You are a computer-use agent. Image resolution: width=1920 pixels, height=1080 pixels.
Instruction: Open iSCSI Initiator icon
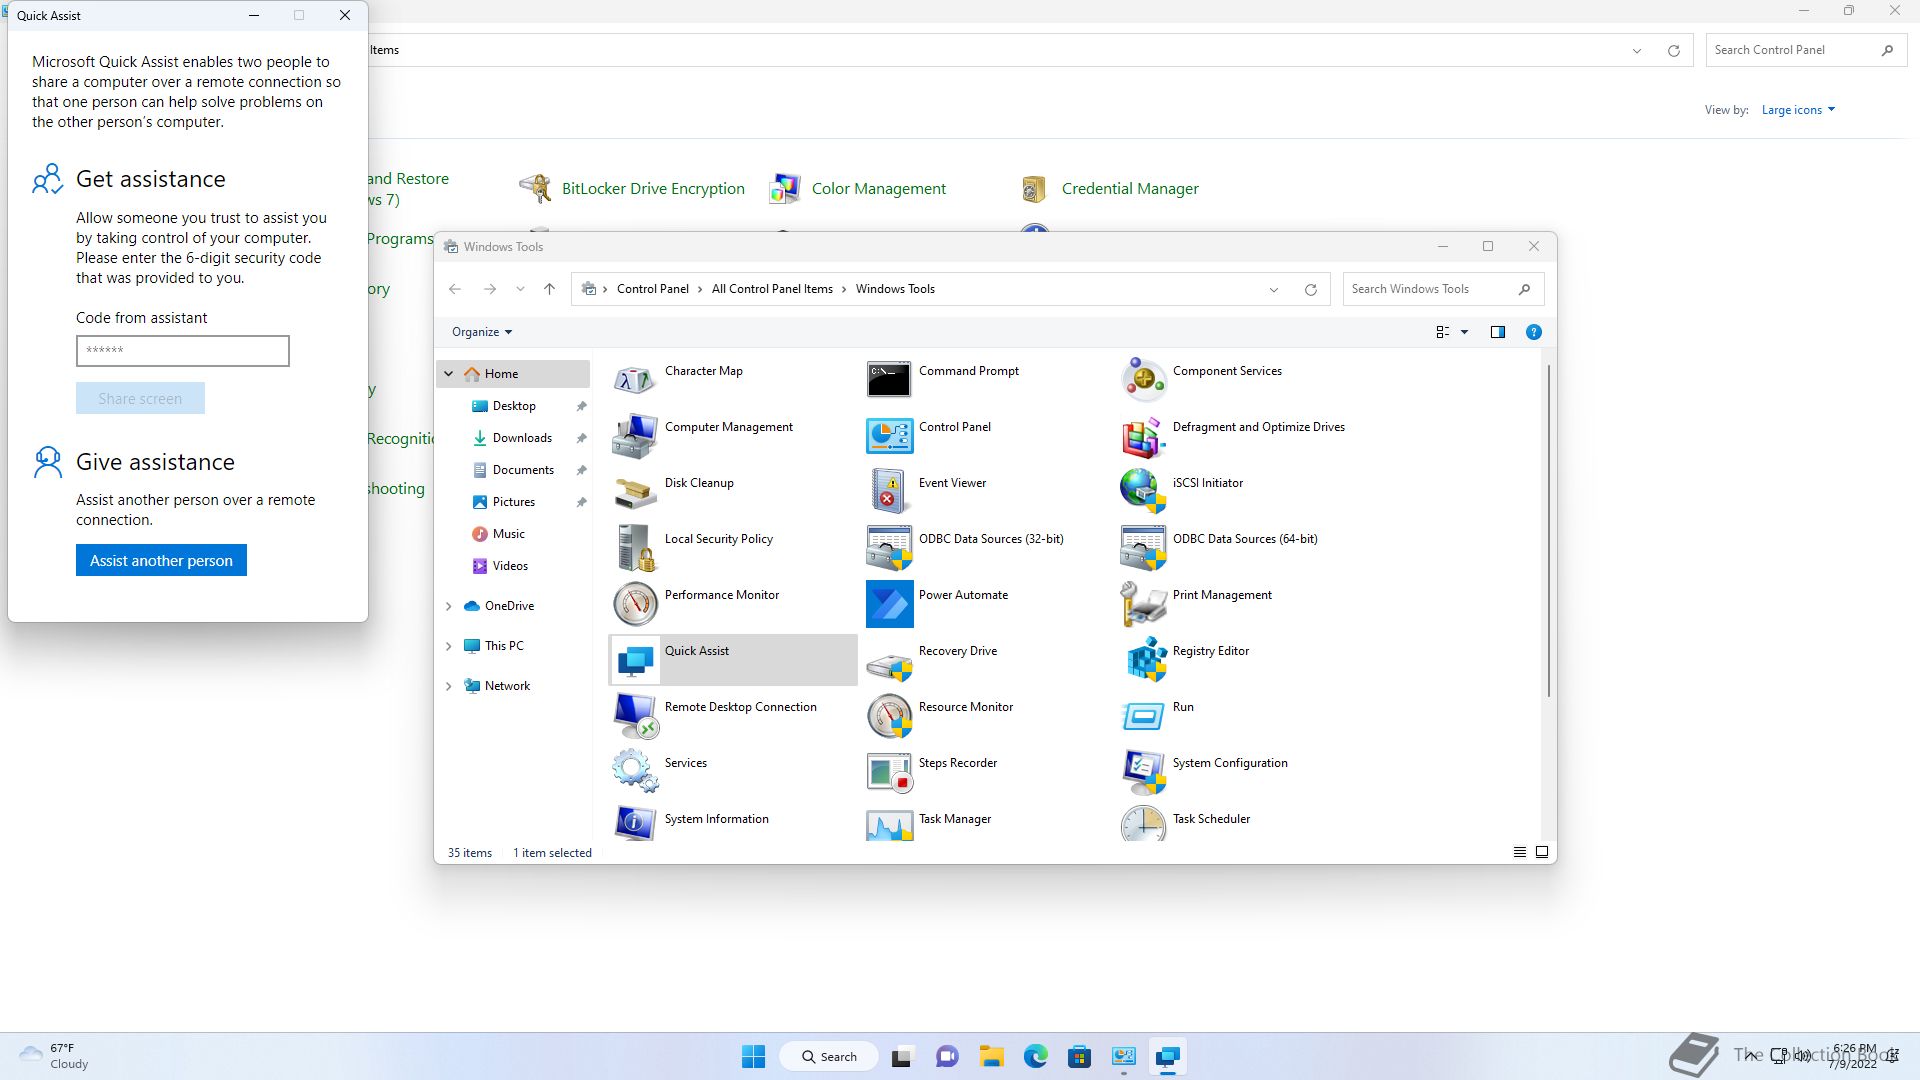pos(1143,491)
